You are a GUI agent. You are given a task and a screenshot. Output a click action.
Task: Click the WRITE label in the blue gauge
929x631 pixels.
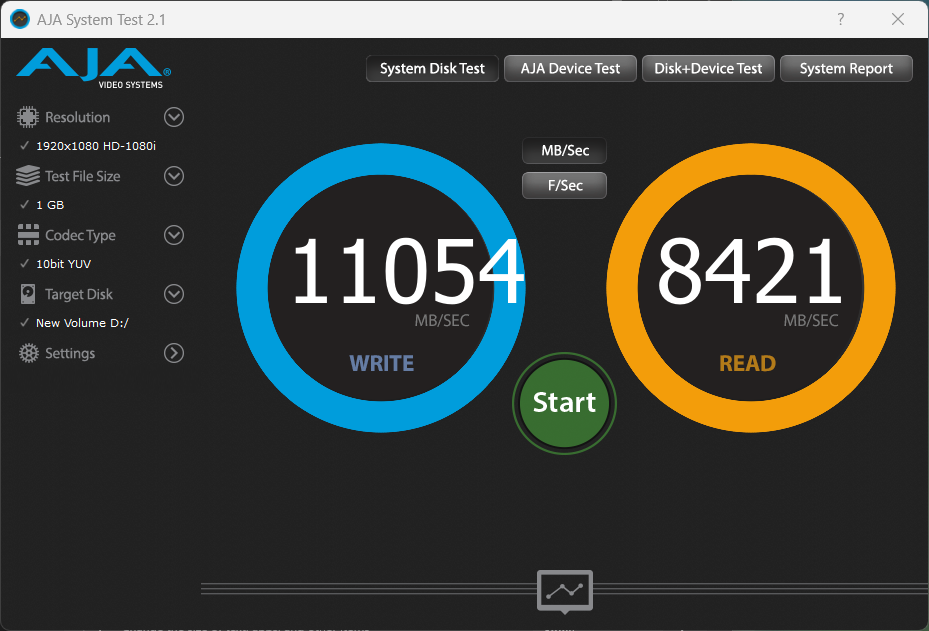click(x=382, y=363)
